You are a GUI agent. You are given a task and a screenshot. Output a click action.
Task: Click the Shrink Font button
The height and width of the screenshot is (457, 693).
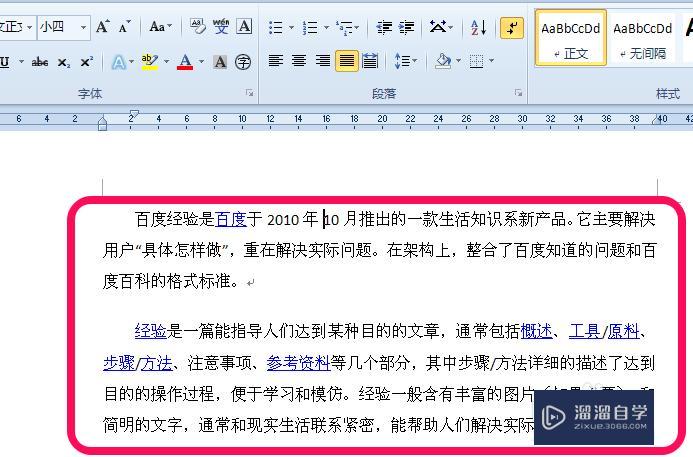coord(125,27)
